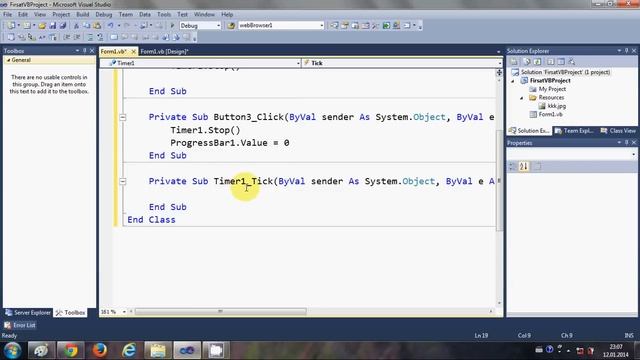640x360 pixels.
Task: Collapse the Timer1_Tick code block
Action: (x=122, y=181)
